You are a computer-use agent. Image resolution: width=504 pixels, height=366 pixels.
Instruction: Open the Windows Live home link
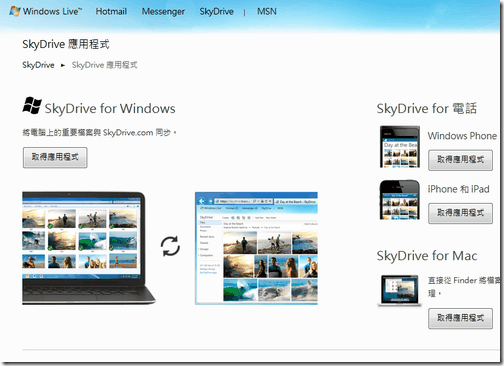[x=52, y=11]
